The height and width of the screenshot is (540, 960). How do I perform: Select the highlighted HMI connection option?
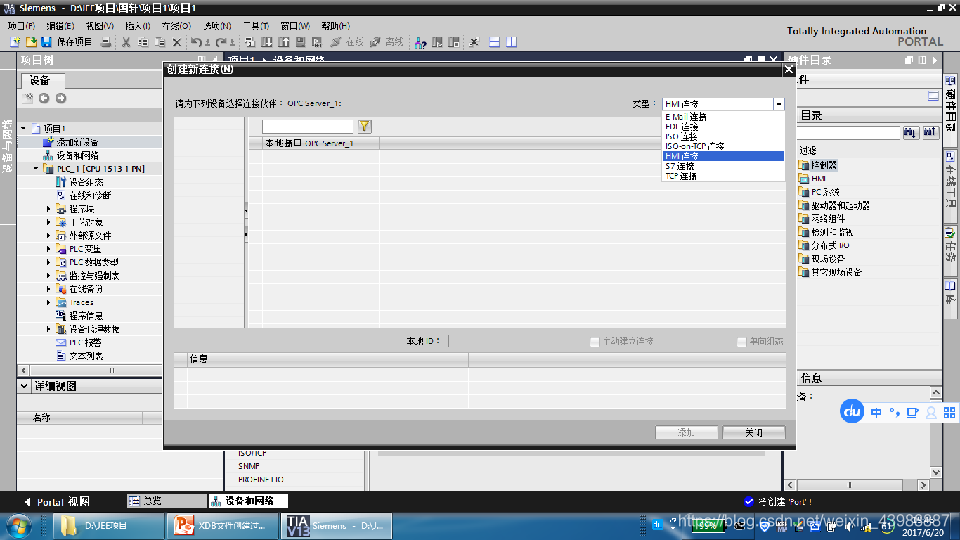(x=723, y=156)
